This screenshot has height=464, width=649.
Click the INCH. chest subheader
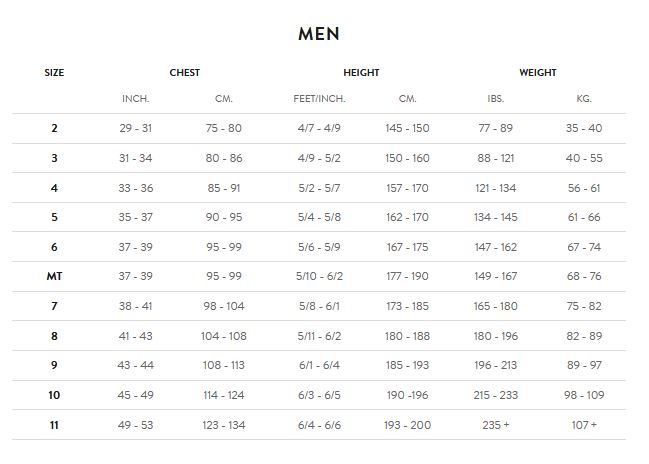[135, 99]
